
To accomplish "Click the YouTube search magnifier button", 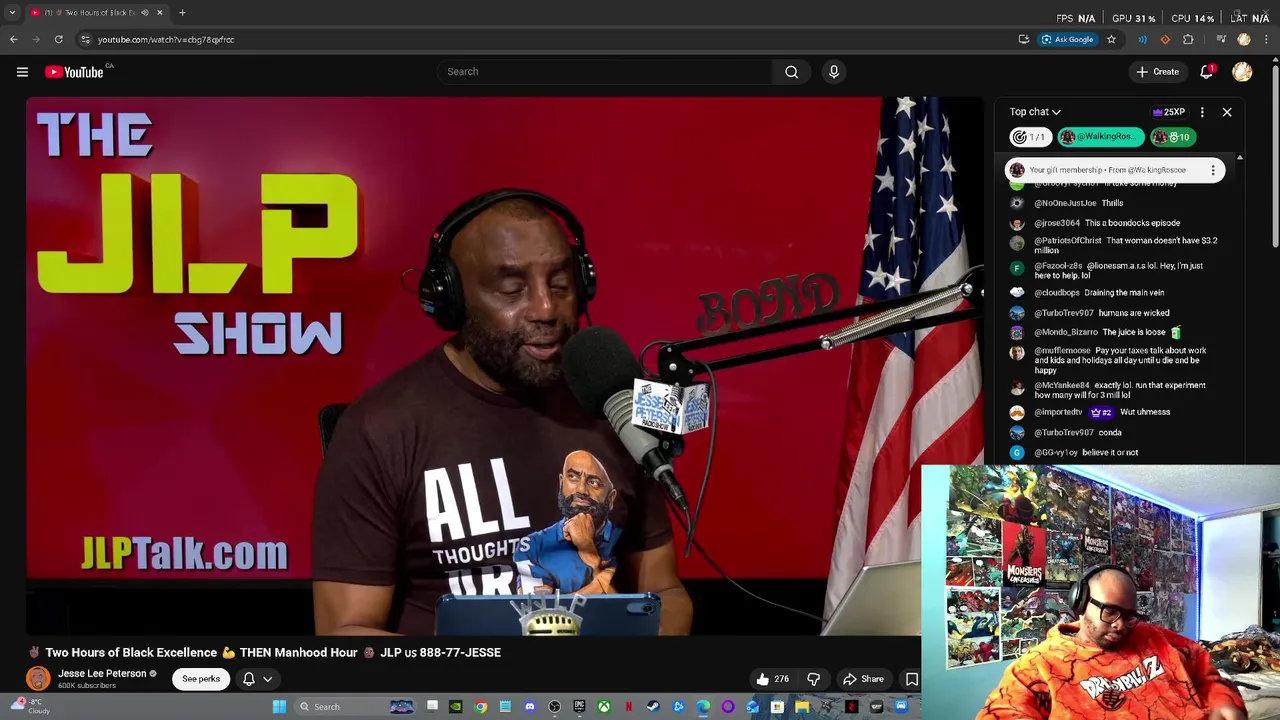I will coord(791,71).
